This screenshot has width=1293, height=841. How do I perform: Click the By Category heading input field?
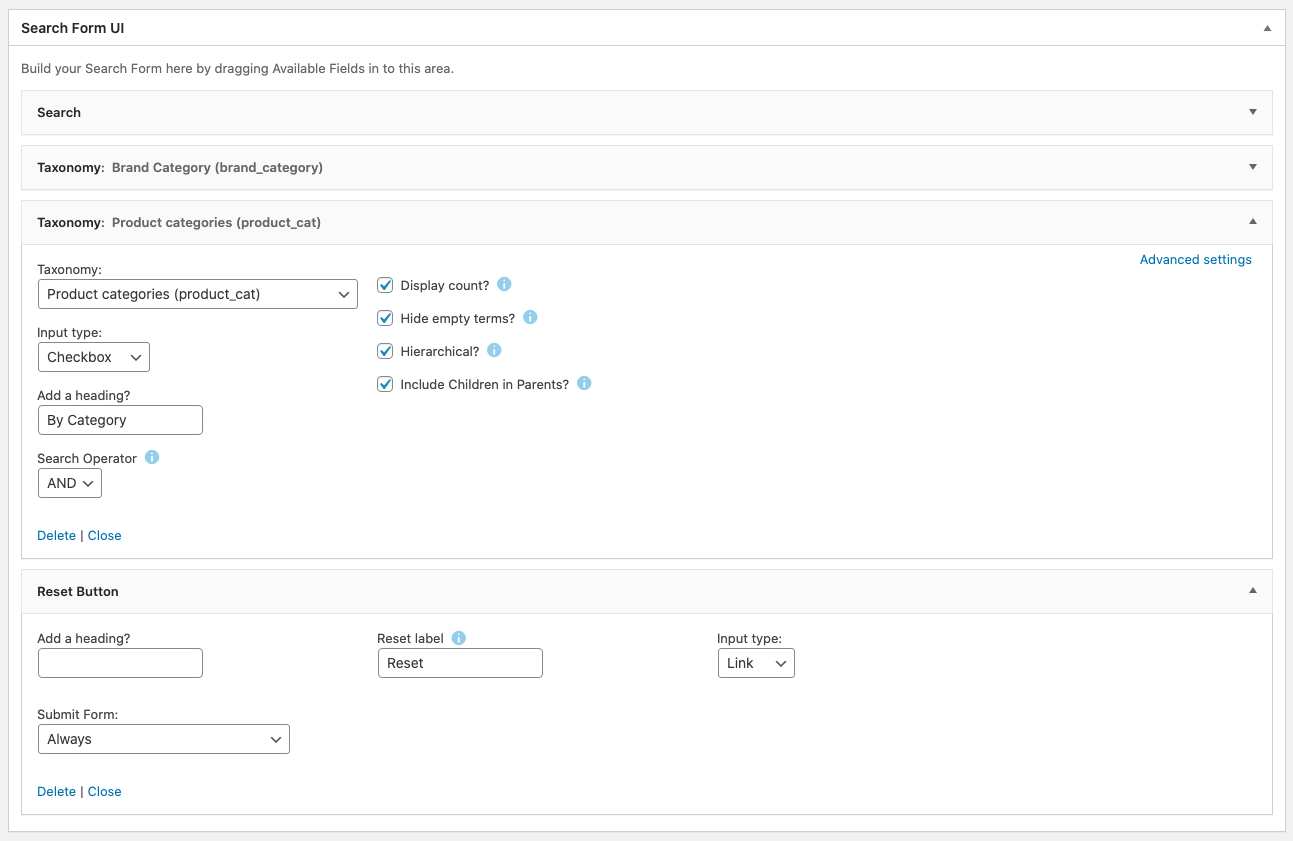click(120, 420)
